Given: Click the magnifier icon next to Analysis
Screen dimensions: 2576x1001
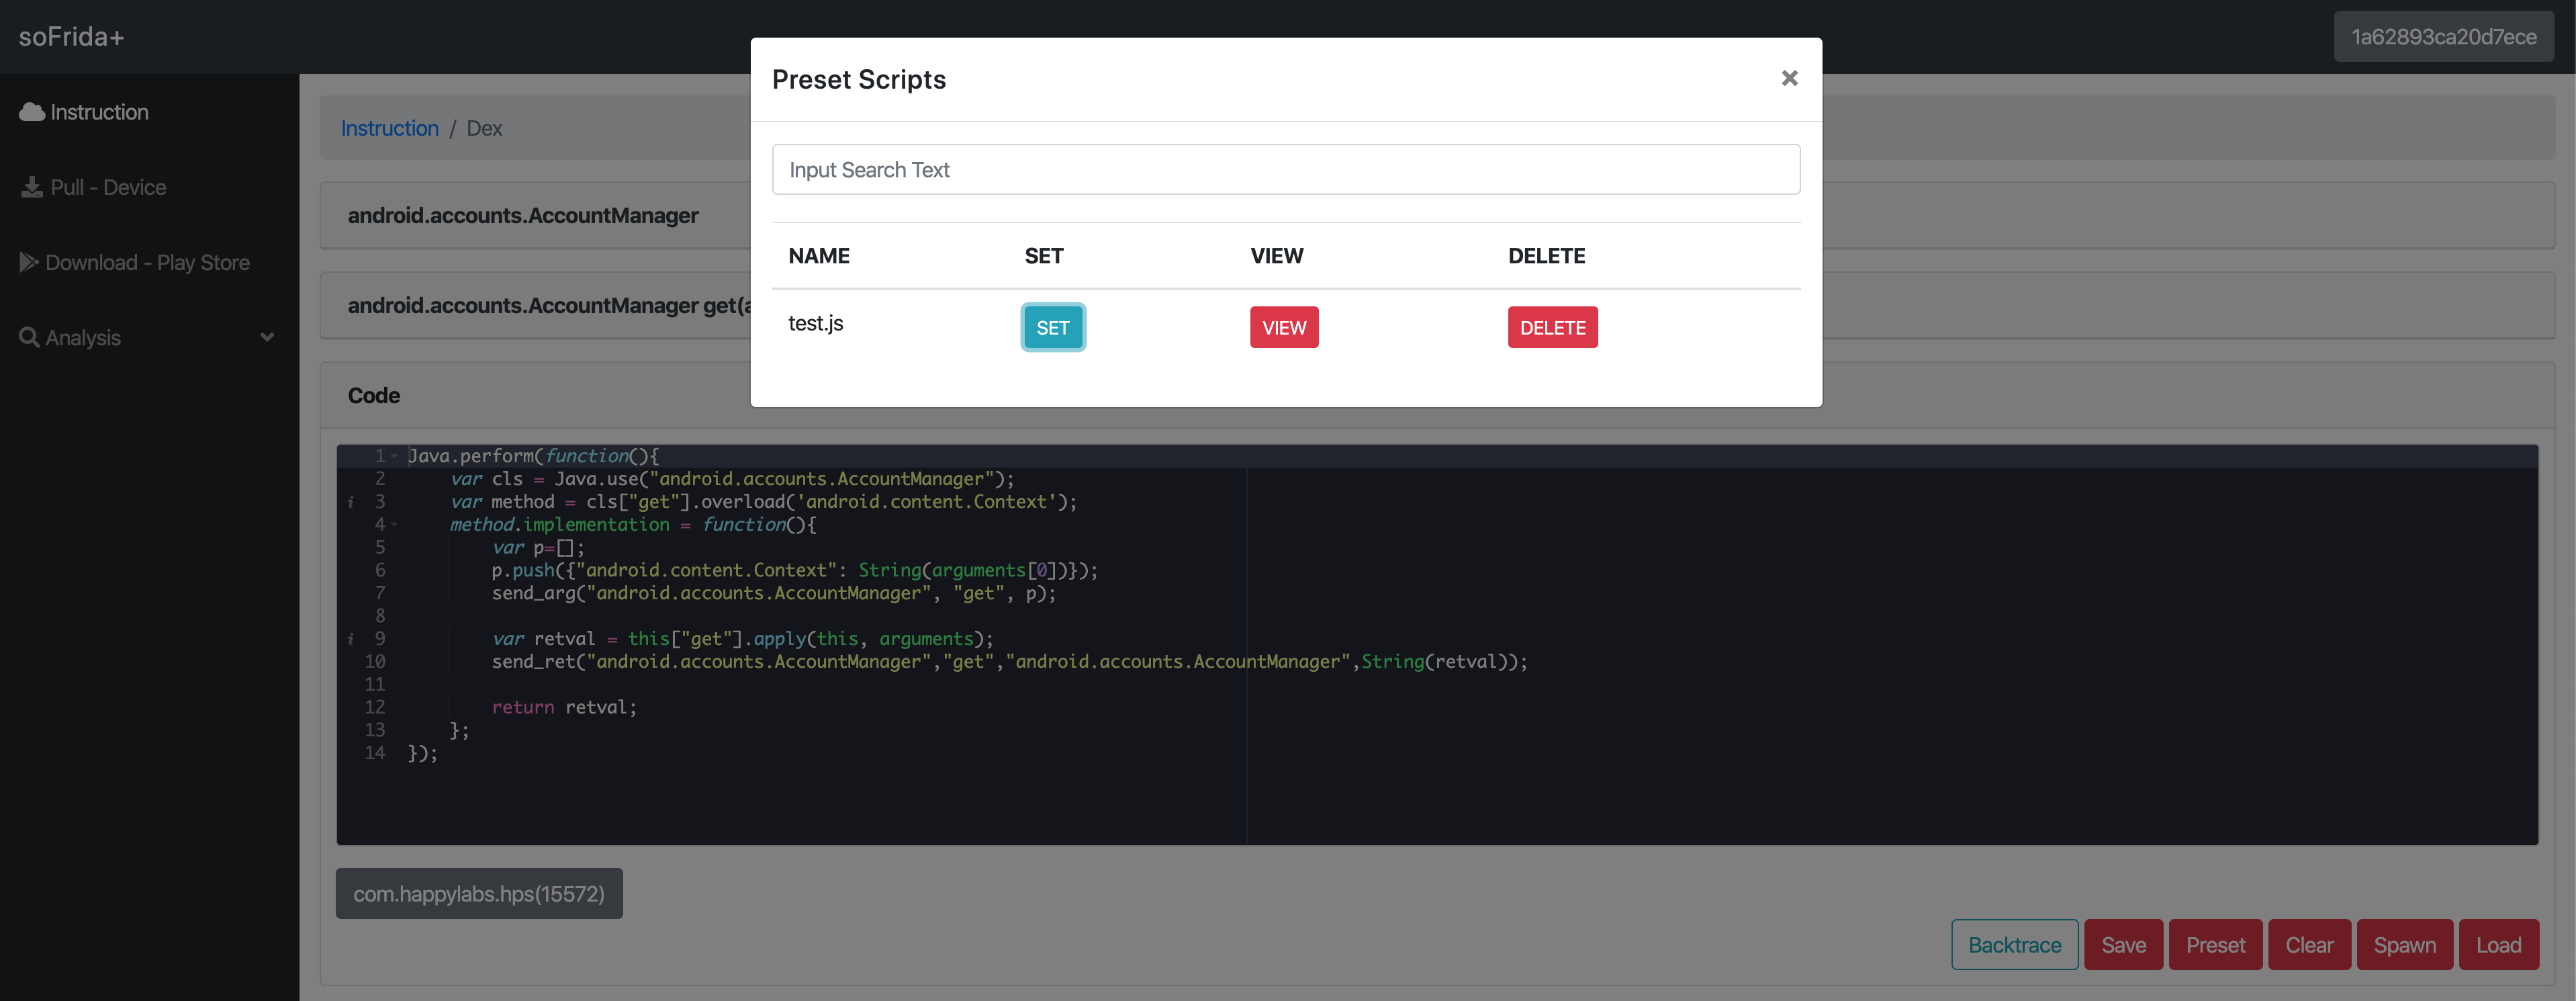Looking at the screenshot, I should [x=29, y=338].
